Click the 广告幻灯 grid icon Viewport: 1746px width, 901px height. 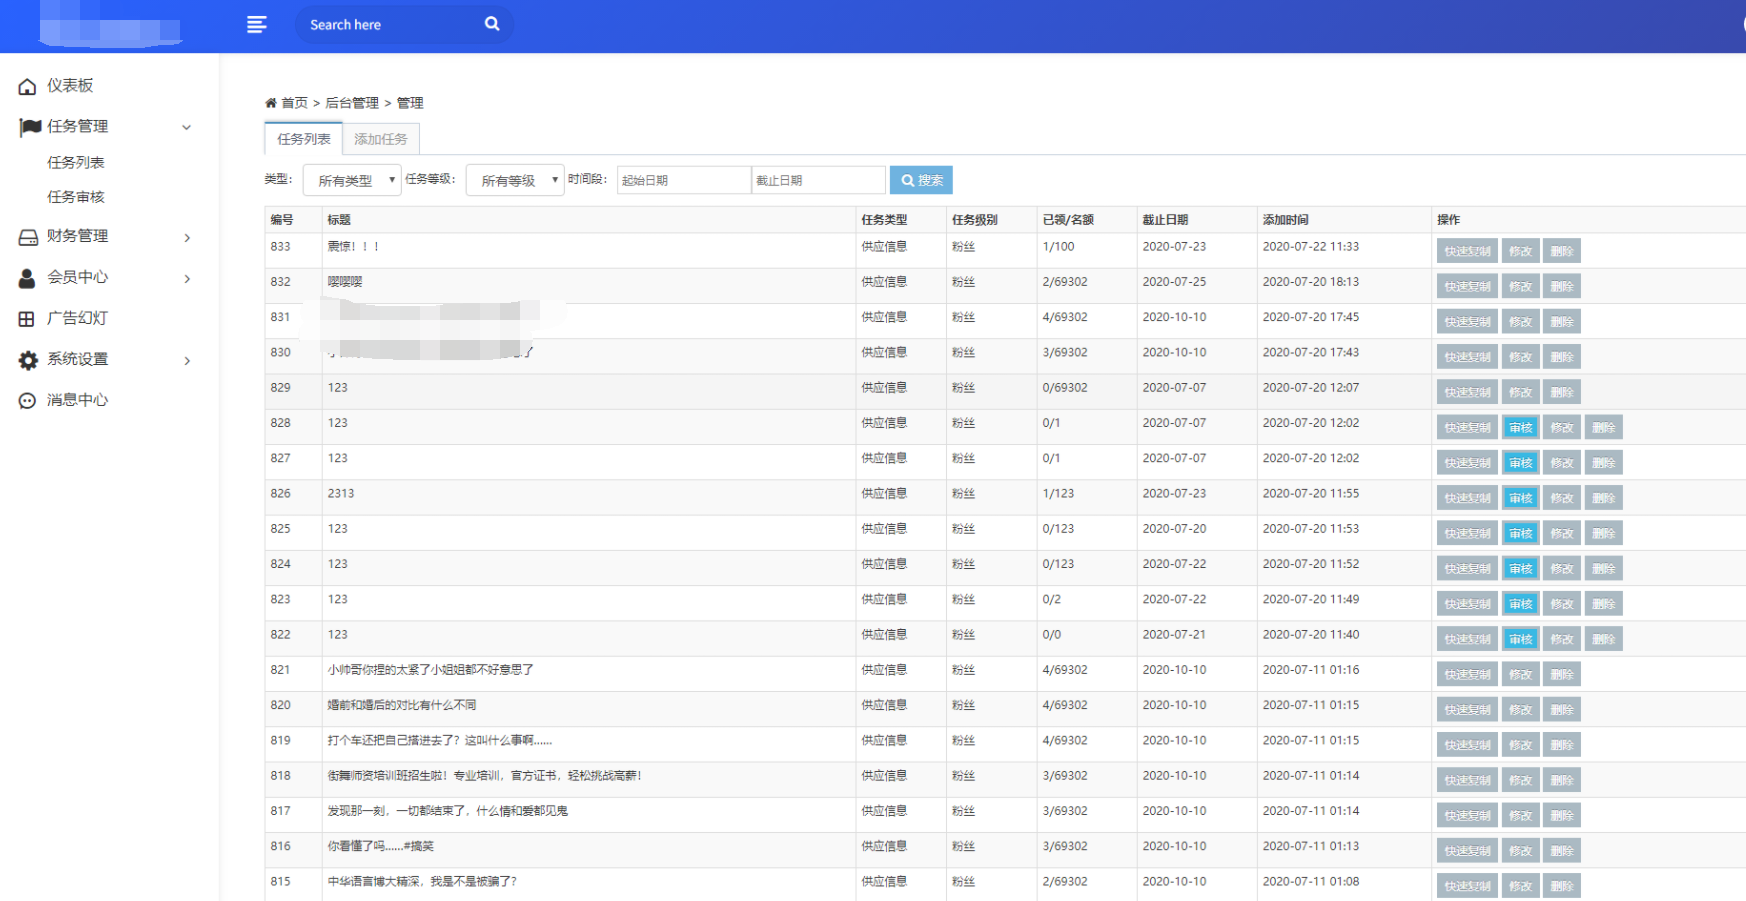click(27, 319)
